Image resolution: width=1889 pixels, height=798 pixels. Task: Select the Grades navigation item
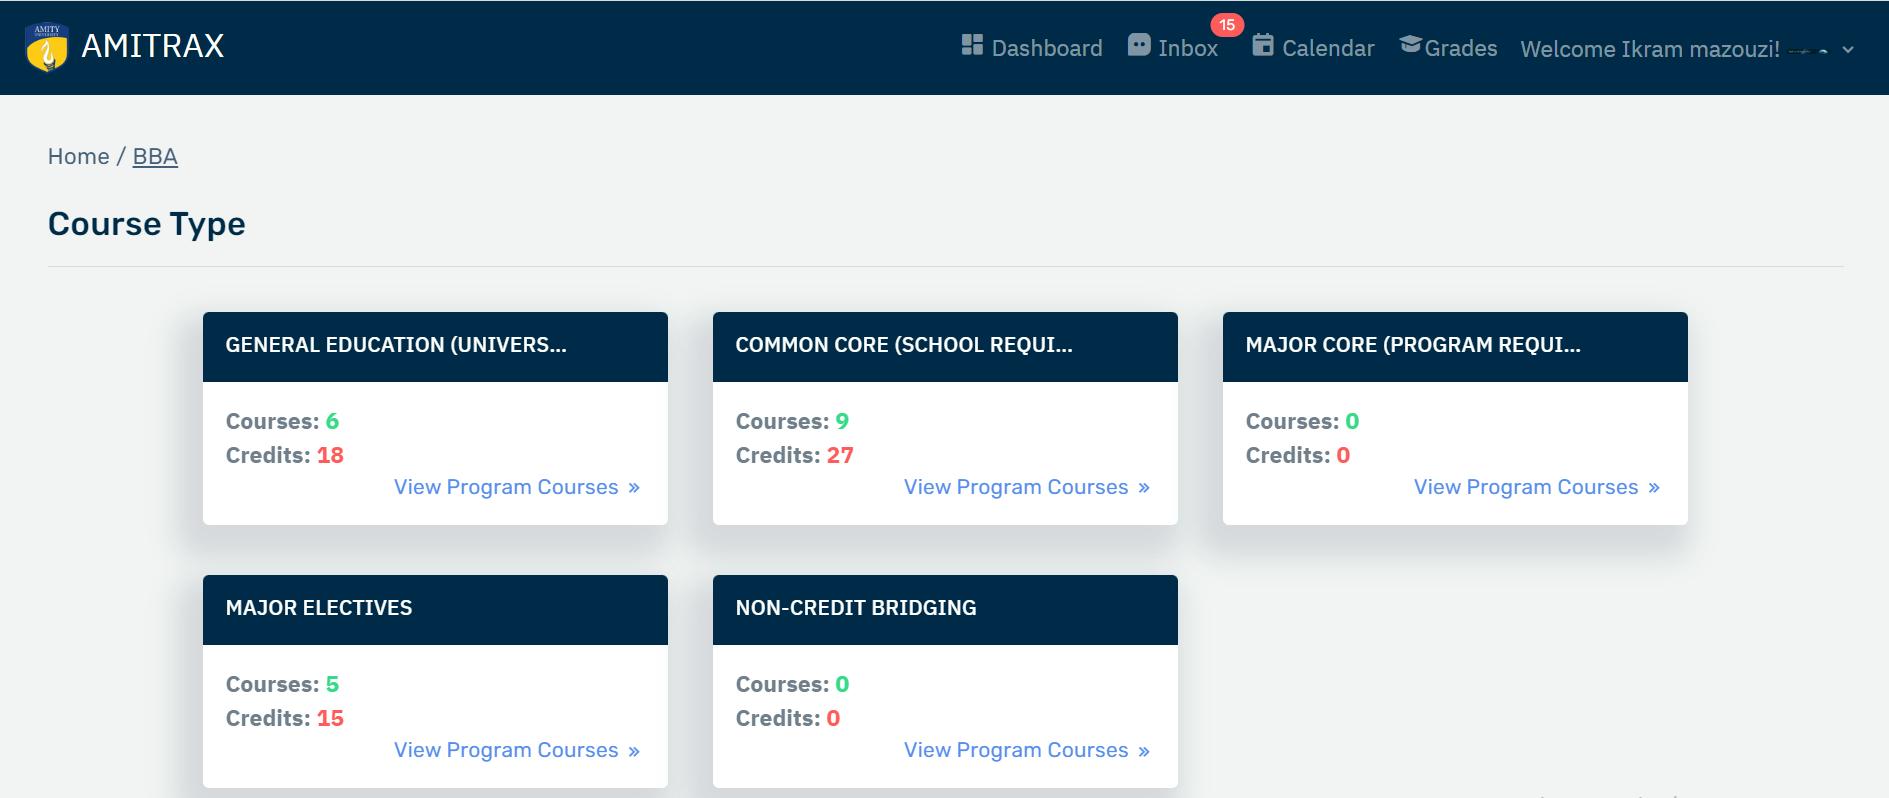[1460, 48]
